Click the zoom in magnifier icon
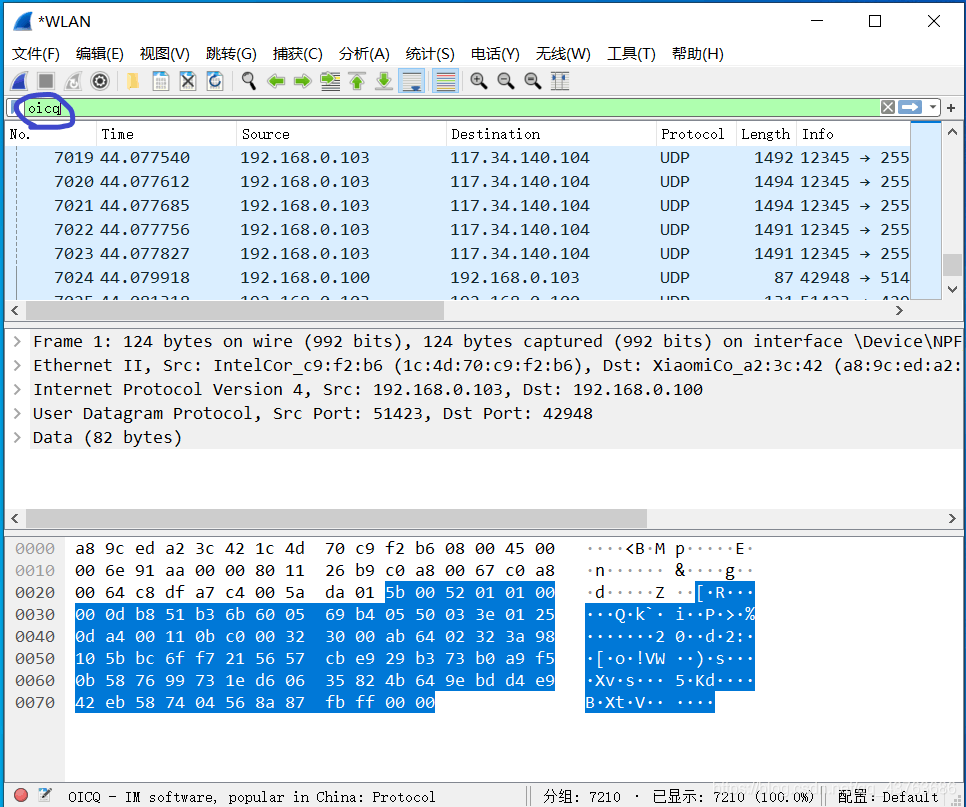This screenshot has width=966, height=807. pos(479,81)
